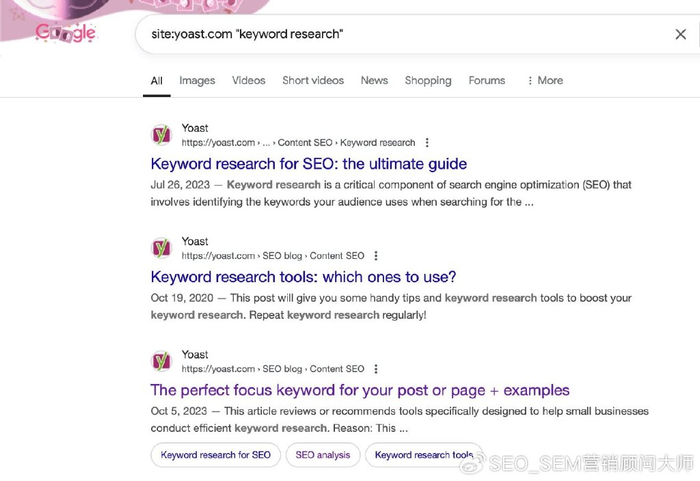Click breadcrumb URL under the keyword research tools result
700x481 pixels.
(273, 255)
